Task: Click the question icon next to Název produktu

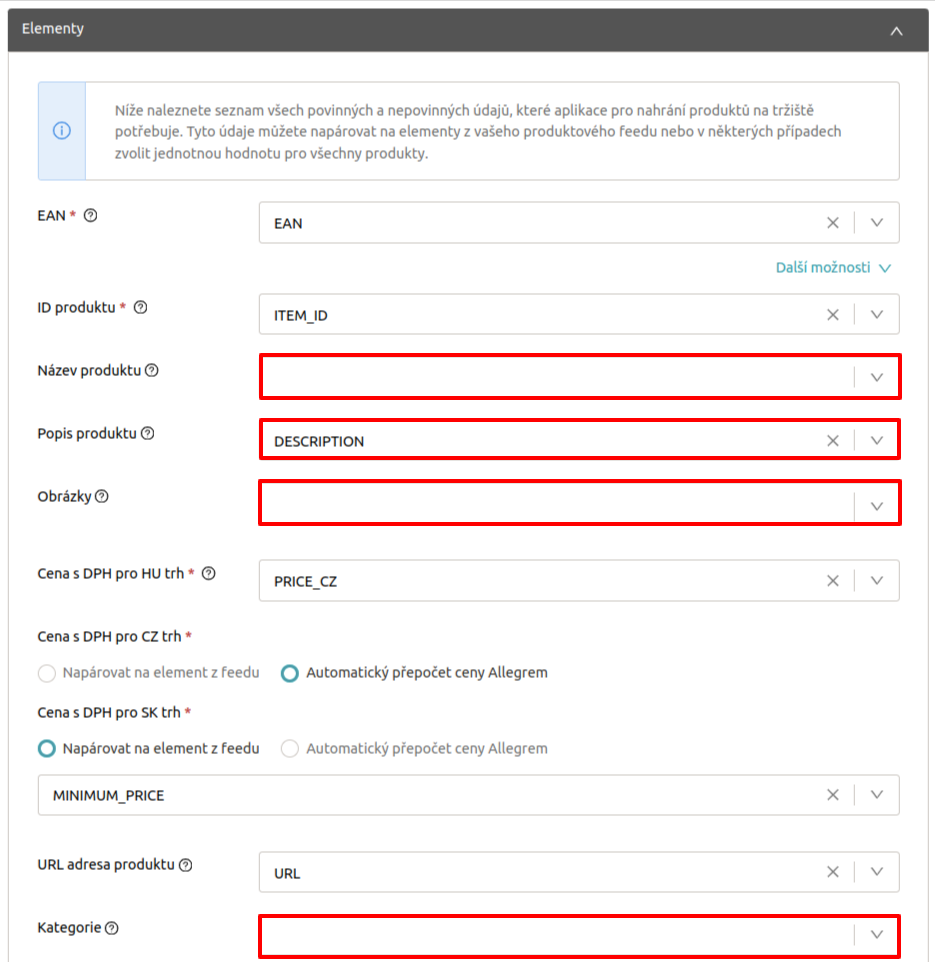Action: (x=152, y=370)
